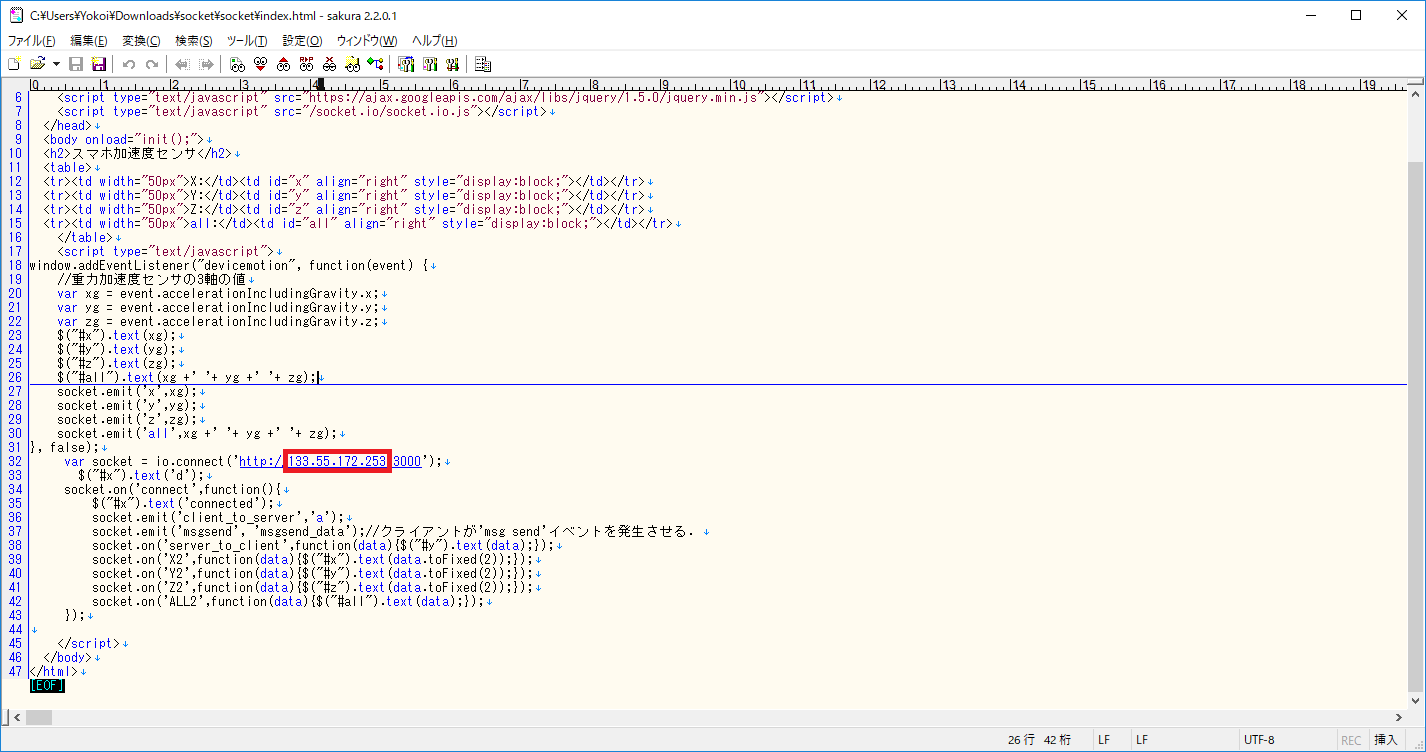
Task: Save the current file
Action: [76, 63]
